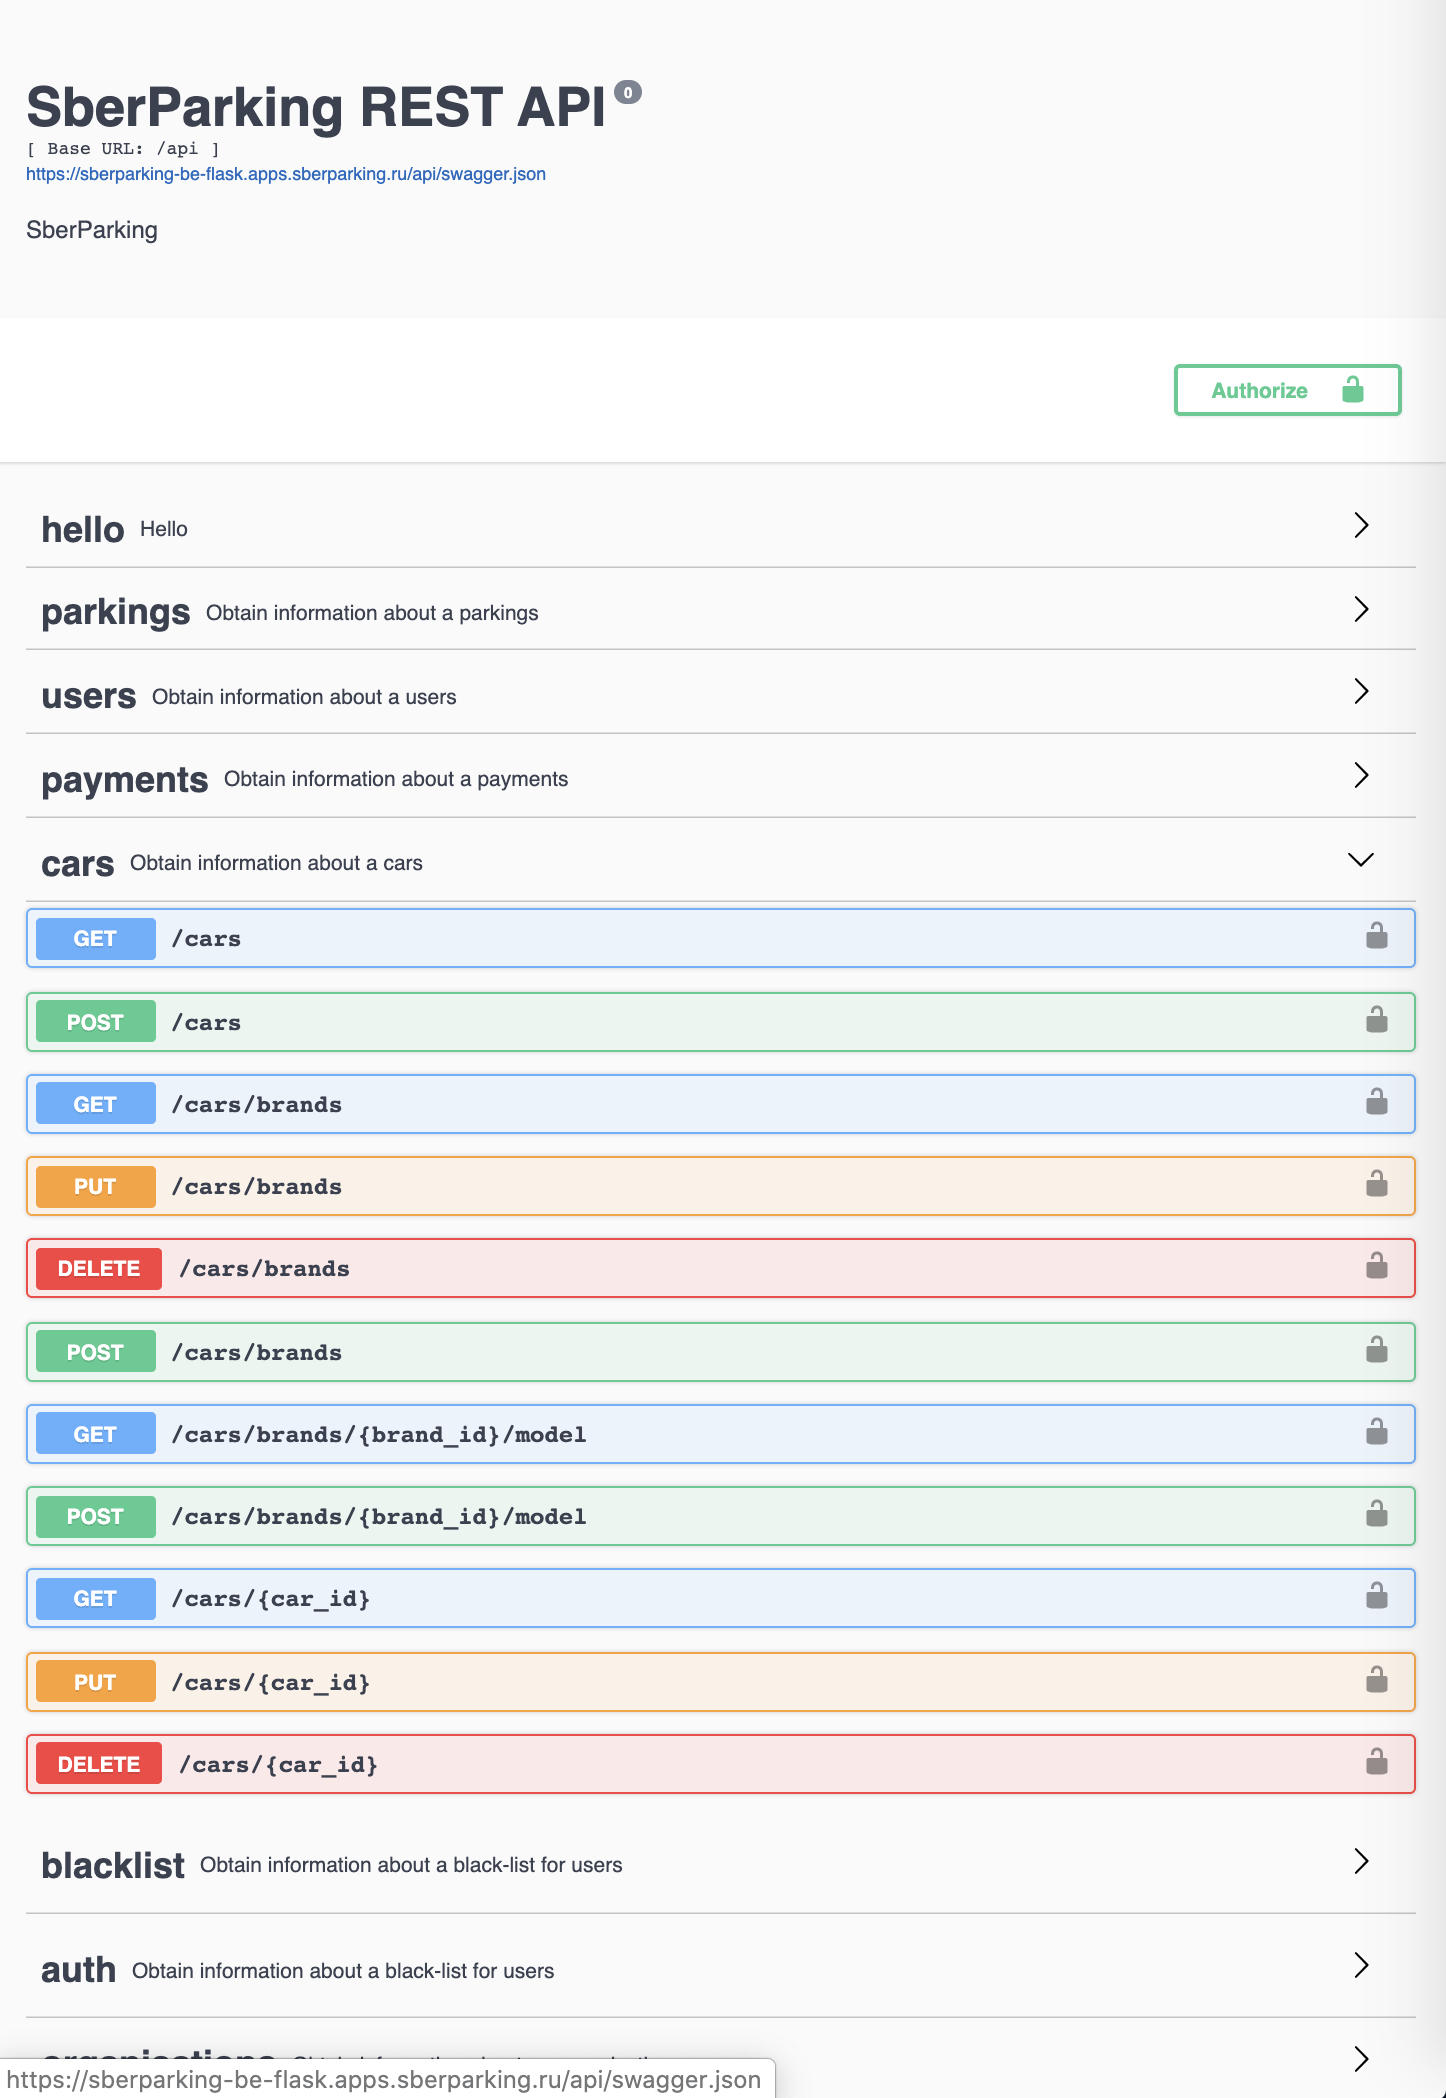Expand the blacklist section arrow
Screen dimensions: 1446x2098
1360,1862
